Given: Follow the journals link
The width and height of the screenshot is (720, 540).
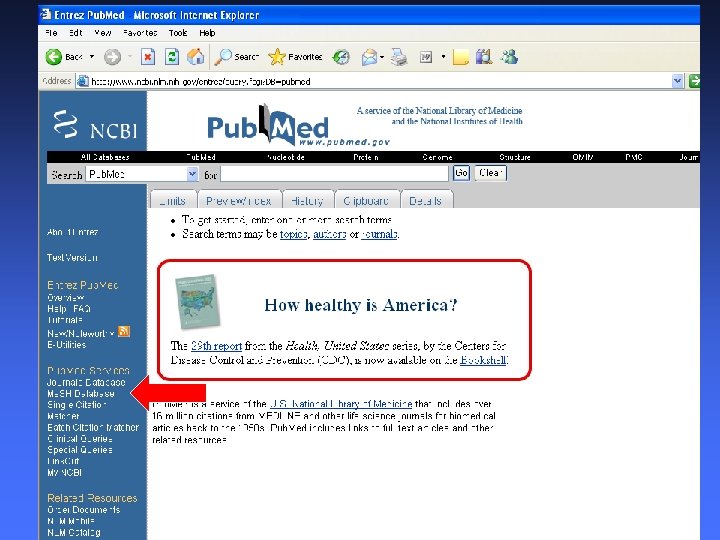Looking at the screenshot, I should tap(379, 234).
